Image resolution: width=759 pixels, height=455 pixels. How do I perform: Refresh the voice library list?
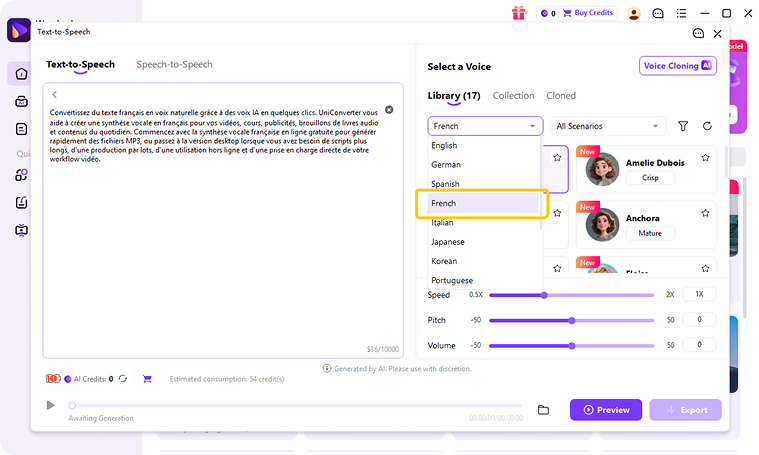point(707,126)
